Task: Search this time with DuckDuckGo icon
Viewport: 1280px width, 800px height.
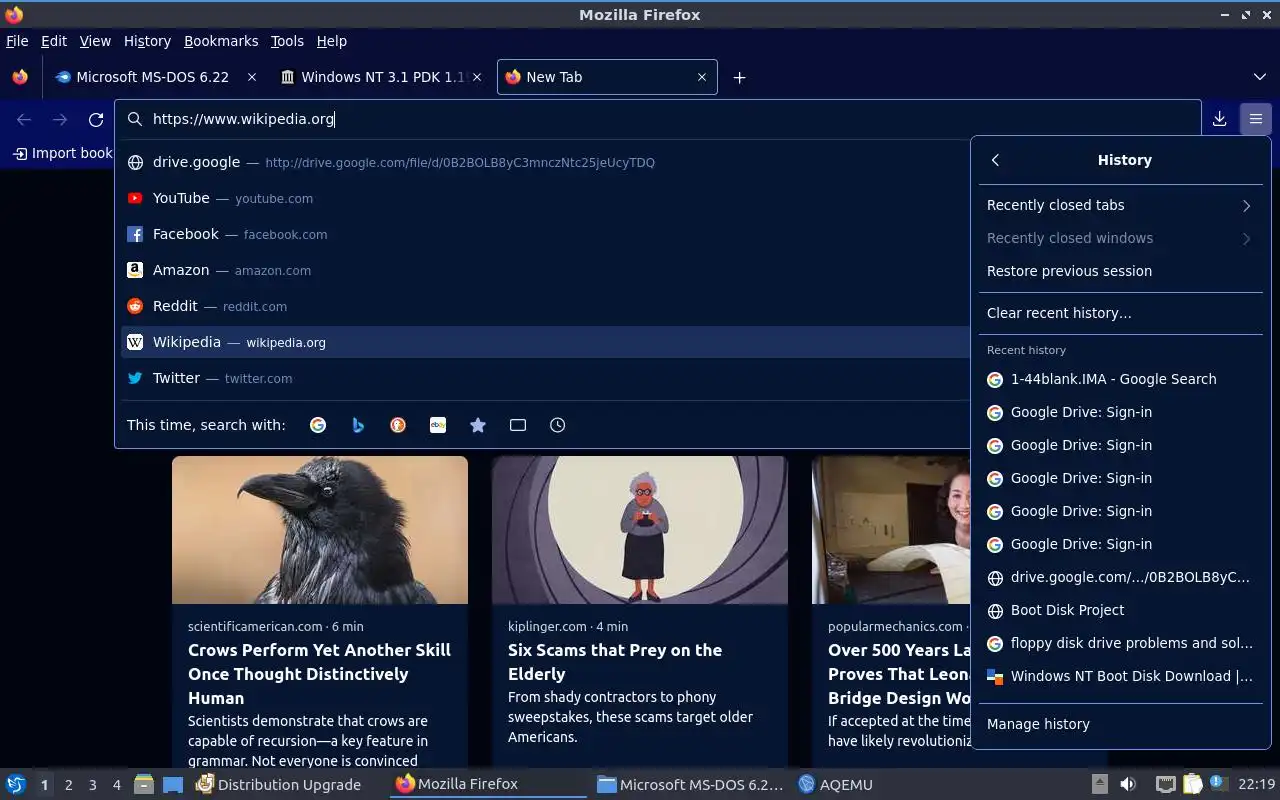Action: [398, 425]
